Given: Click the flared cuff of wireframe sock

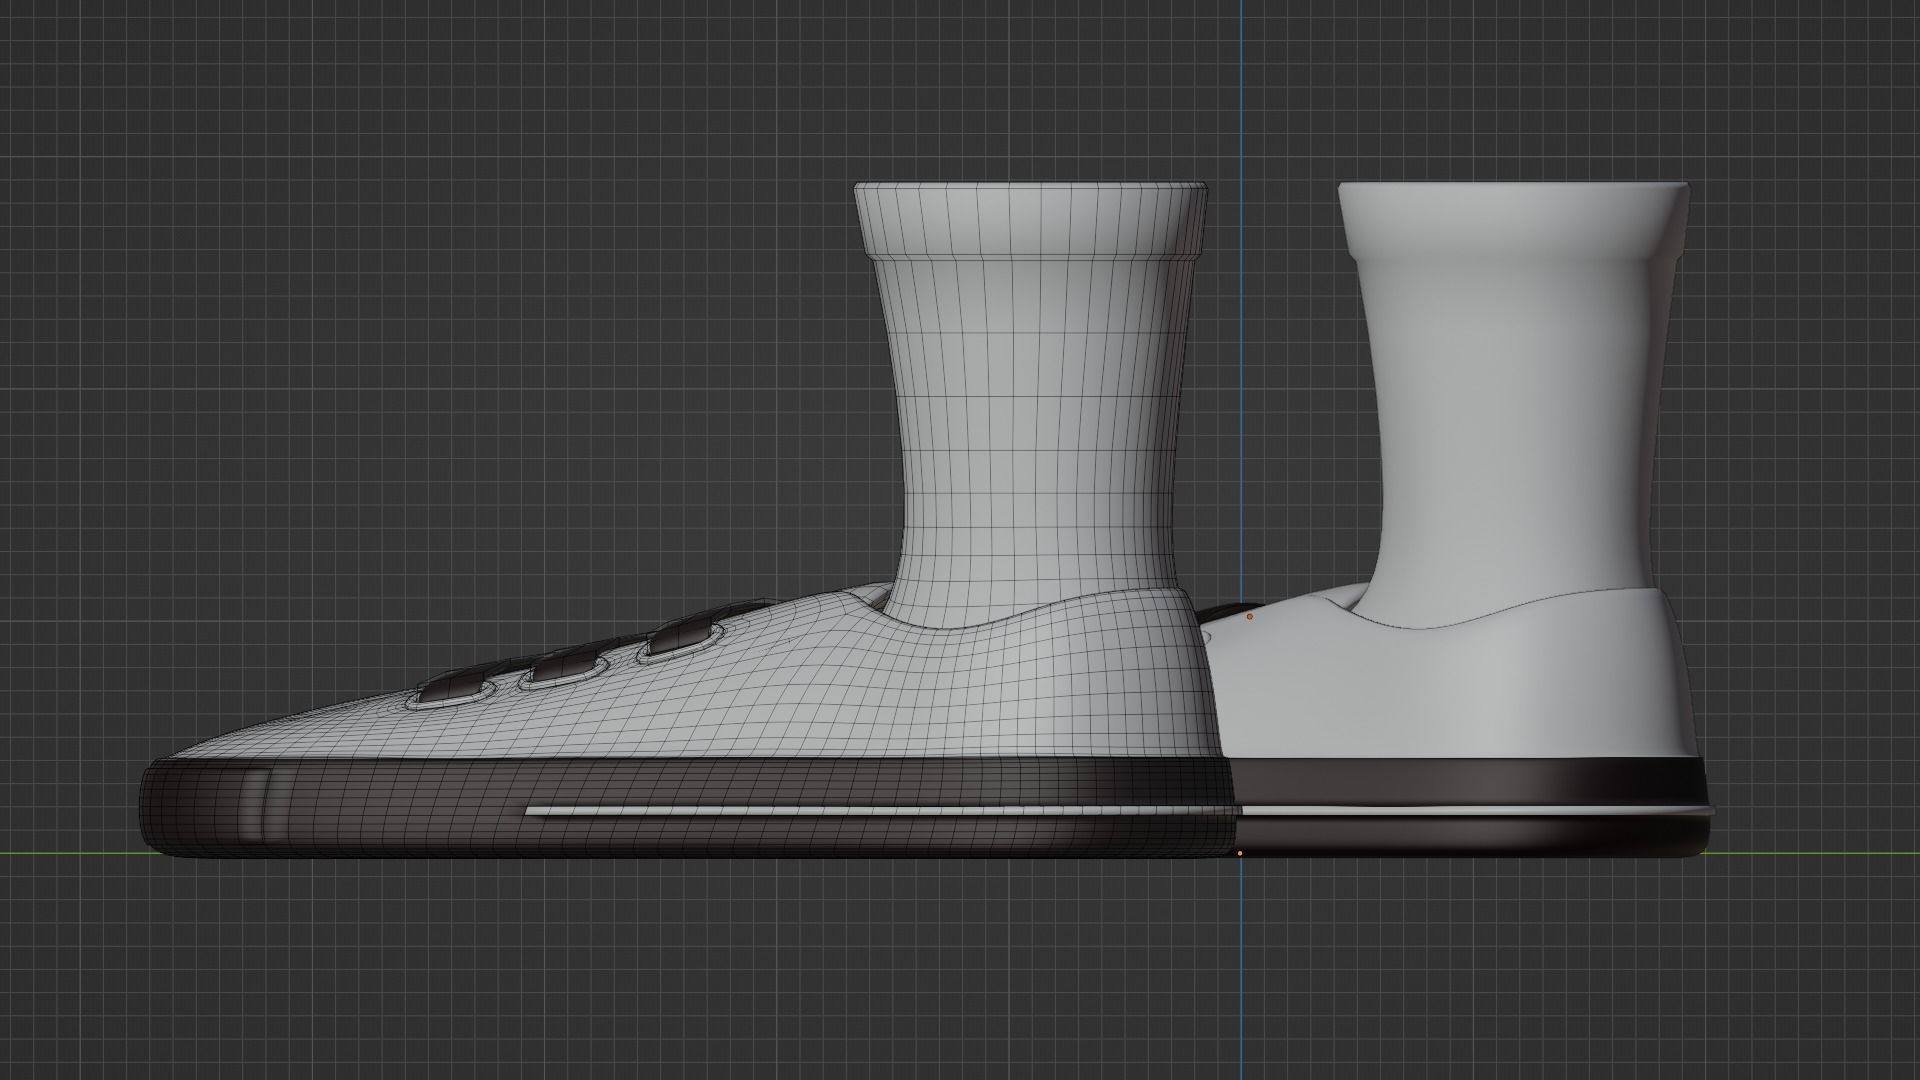Looking at the screenshot, I should (1030, 220).
